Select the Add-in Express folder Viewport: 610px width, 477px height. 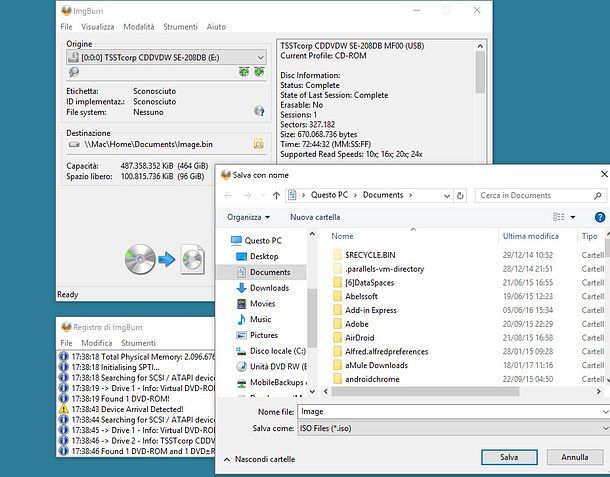coord(365,310)
